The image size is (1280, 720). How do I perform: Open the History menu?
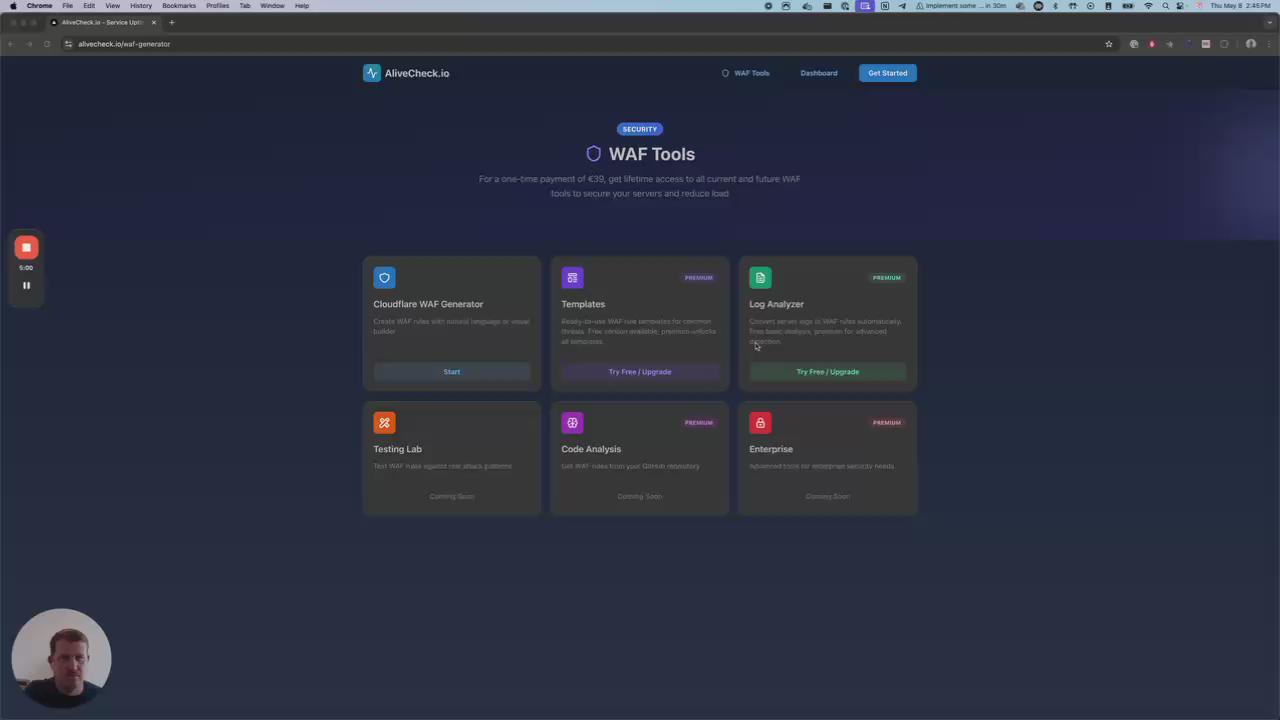tap(141, 6)
